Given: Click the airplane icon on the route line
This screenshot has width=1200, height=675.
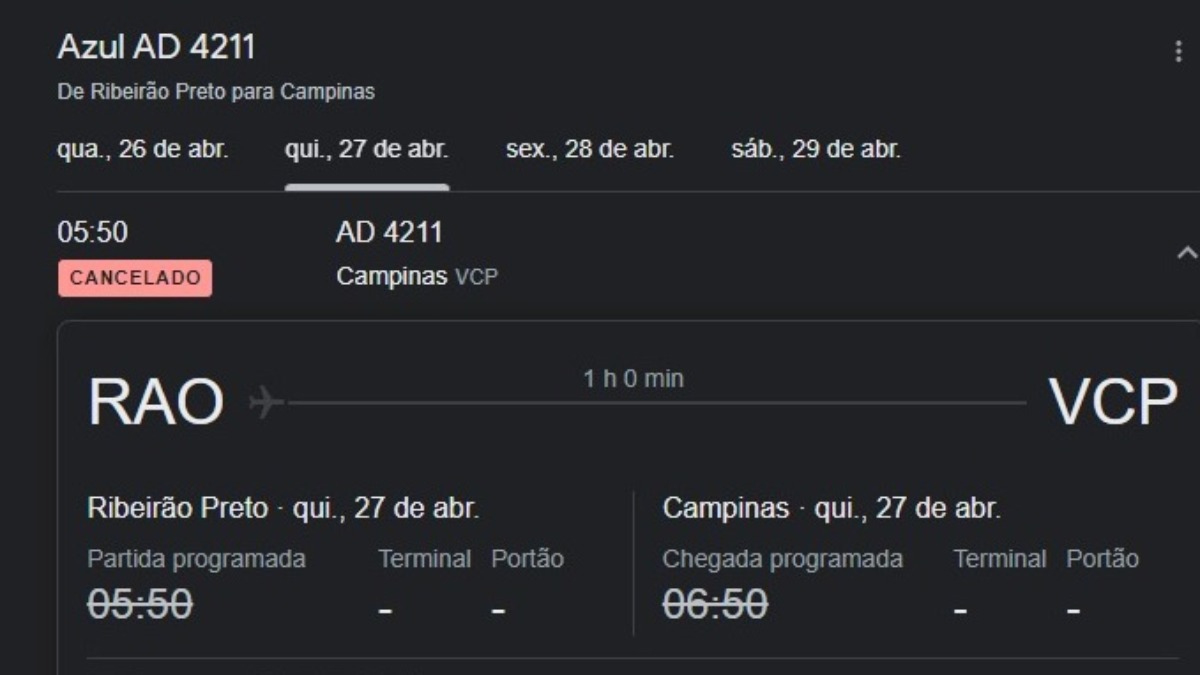Looking at the screenshot, I should [262, 401].
